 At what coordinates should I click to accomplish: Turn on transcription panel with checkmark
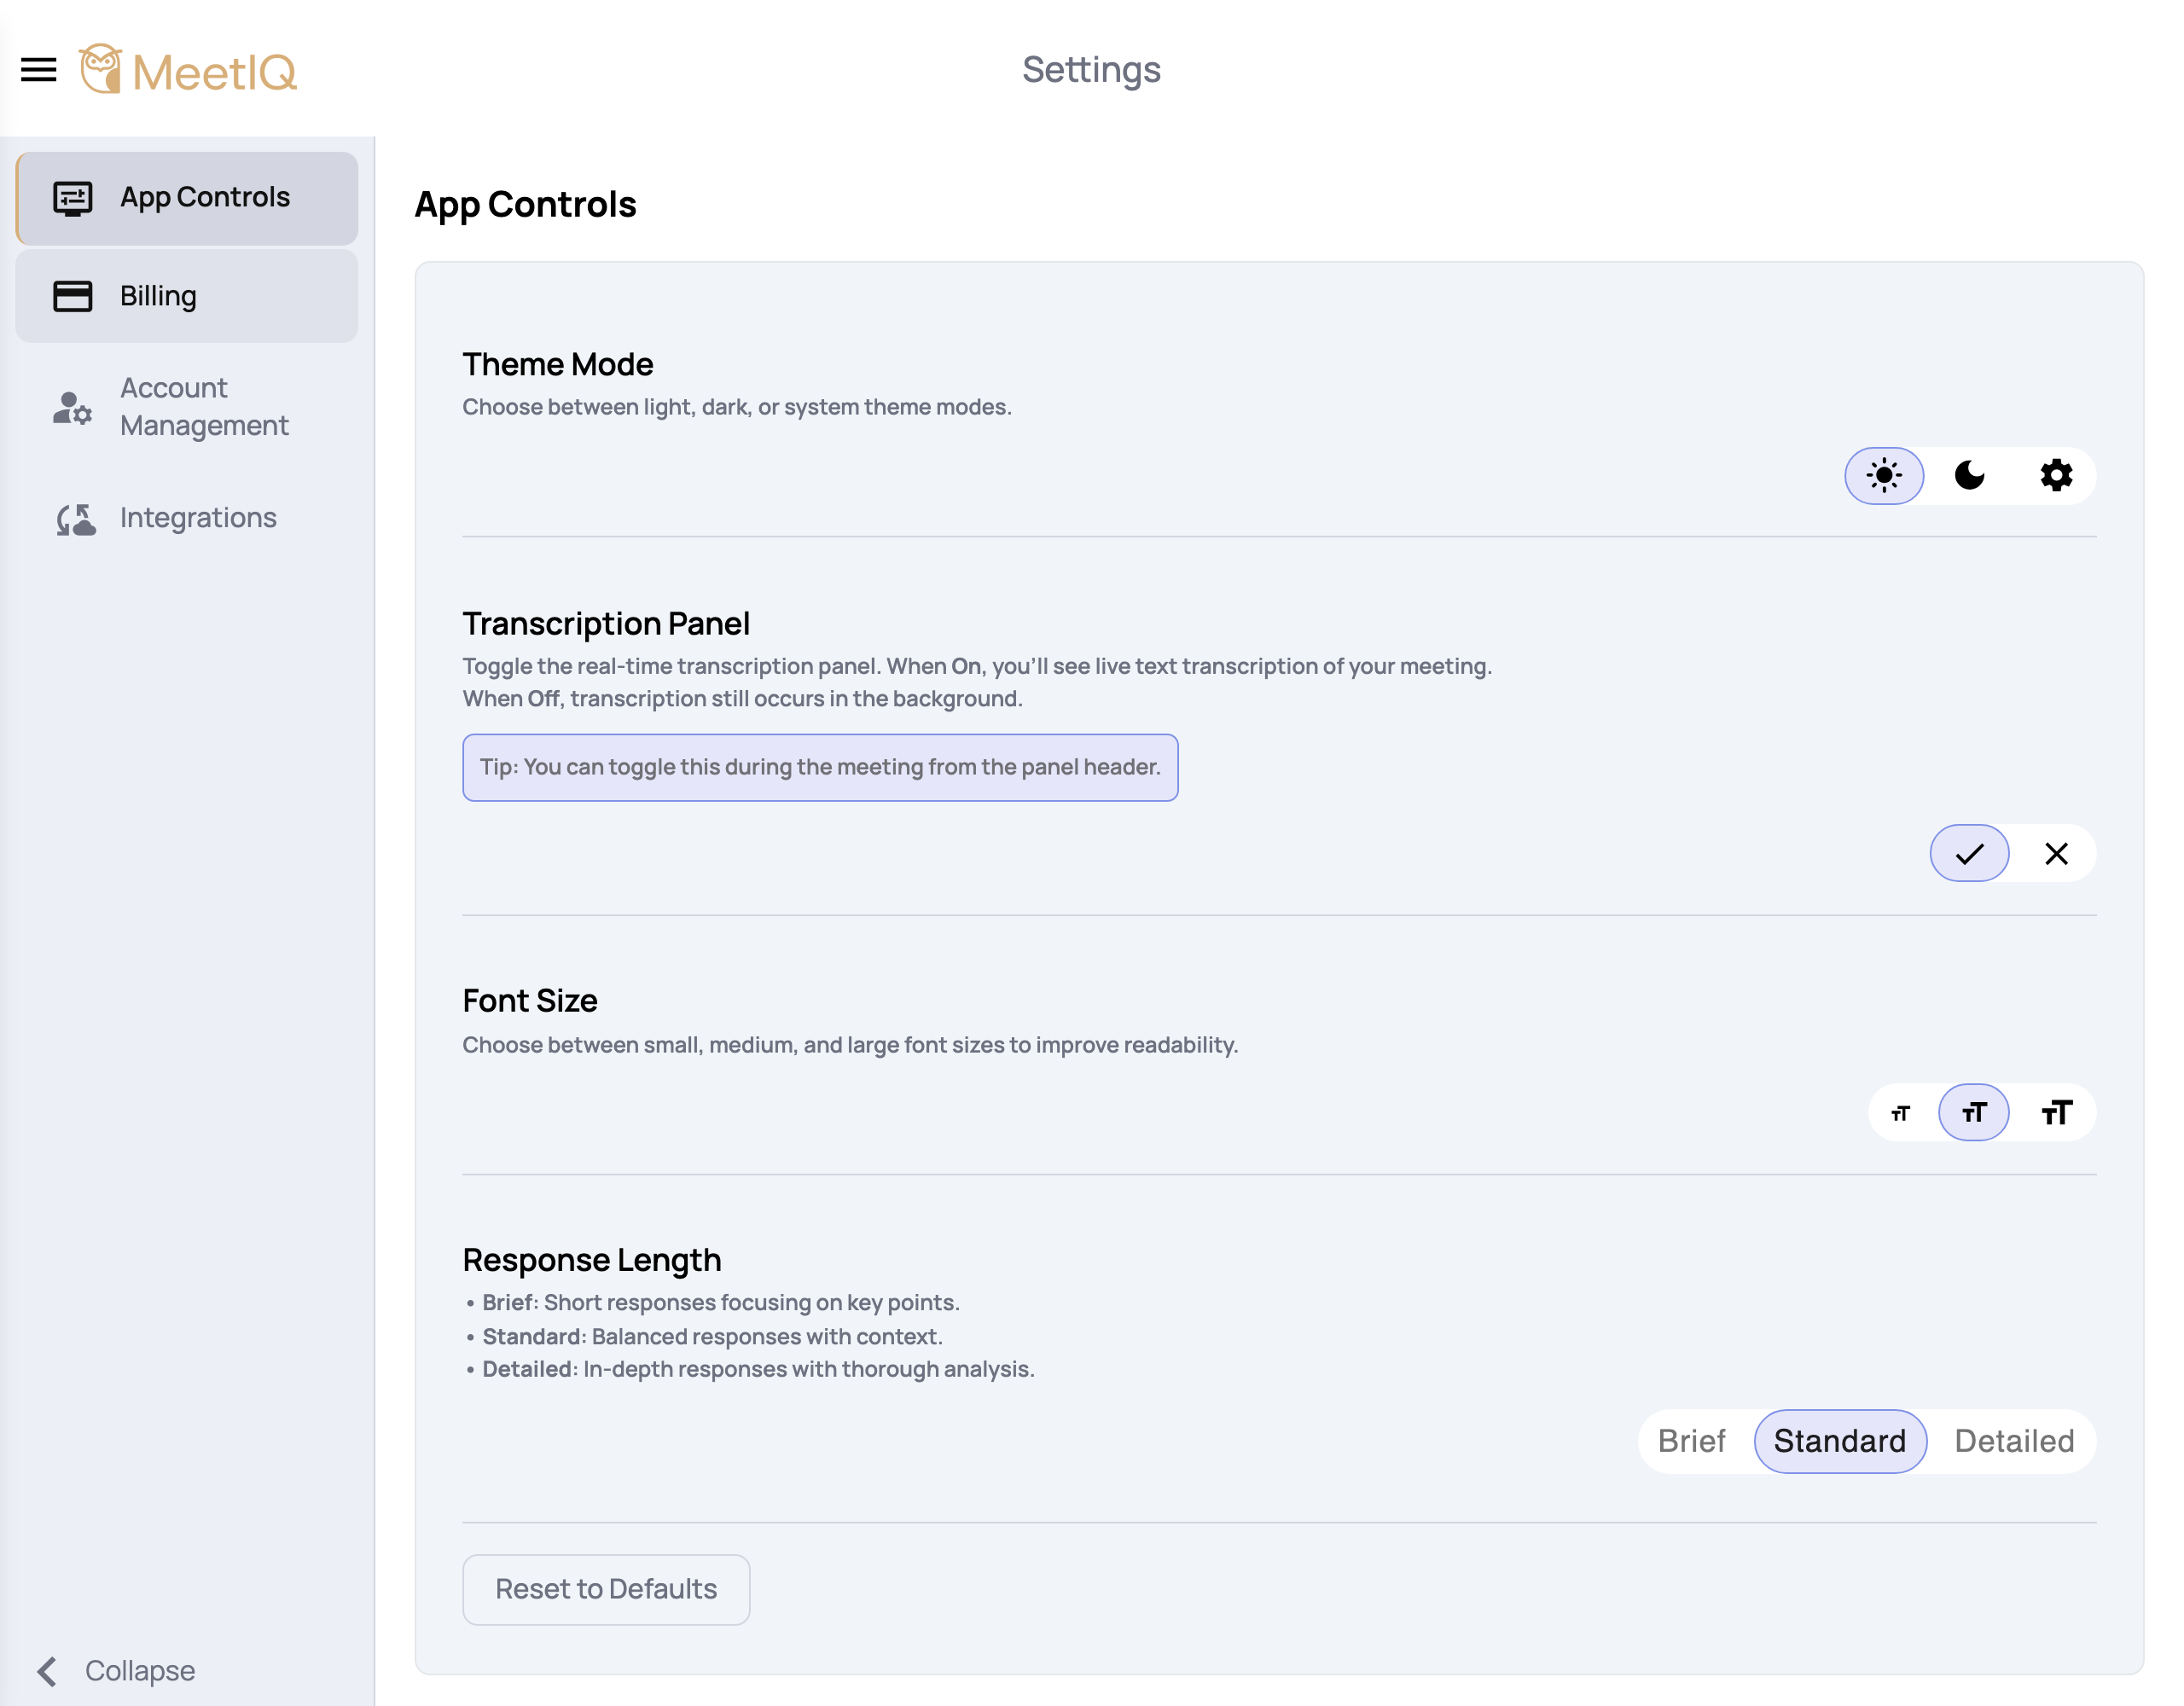pos(1970,853)
